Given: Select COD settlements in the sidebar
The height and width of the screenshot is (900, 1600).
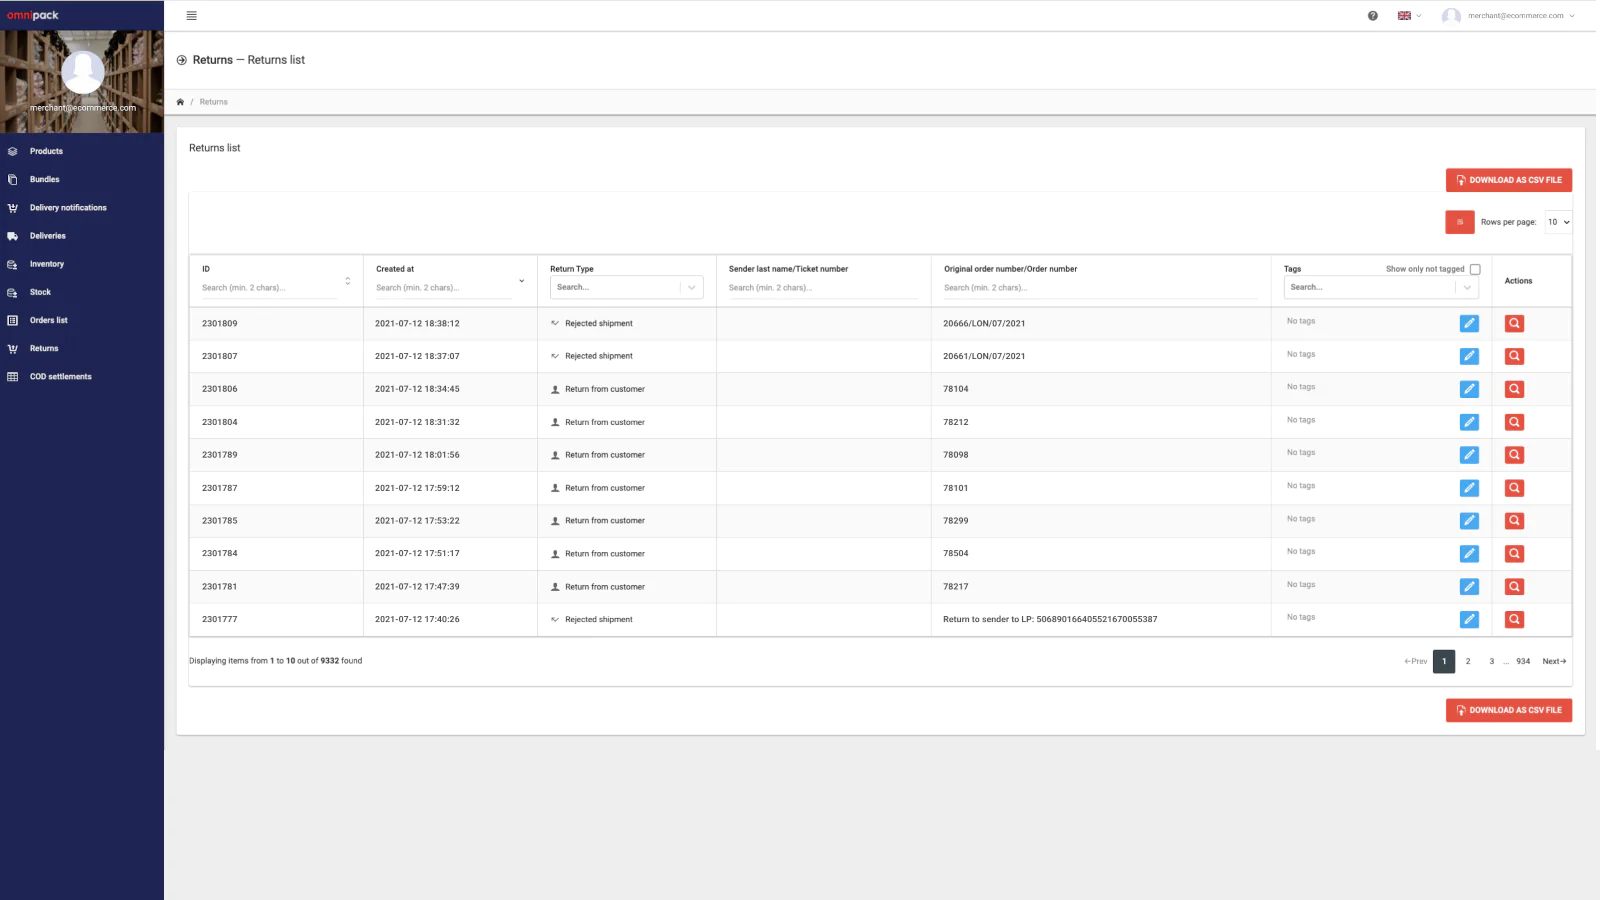Looking at the screenshot, I should tap(60, 377).
